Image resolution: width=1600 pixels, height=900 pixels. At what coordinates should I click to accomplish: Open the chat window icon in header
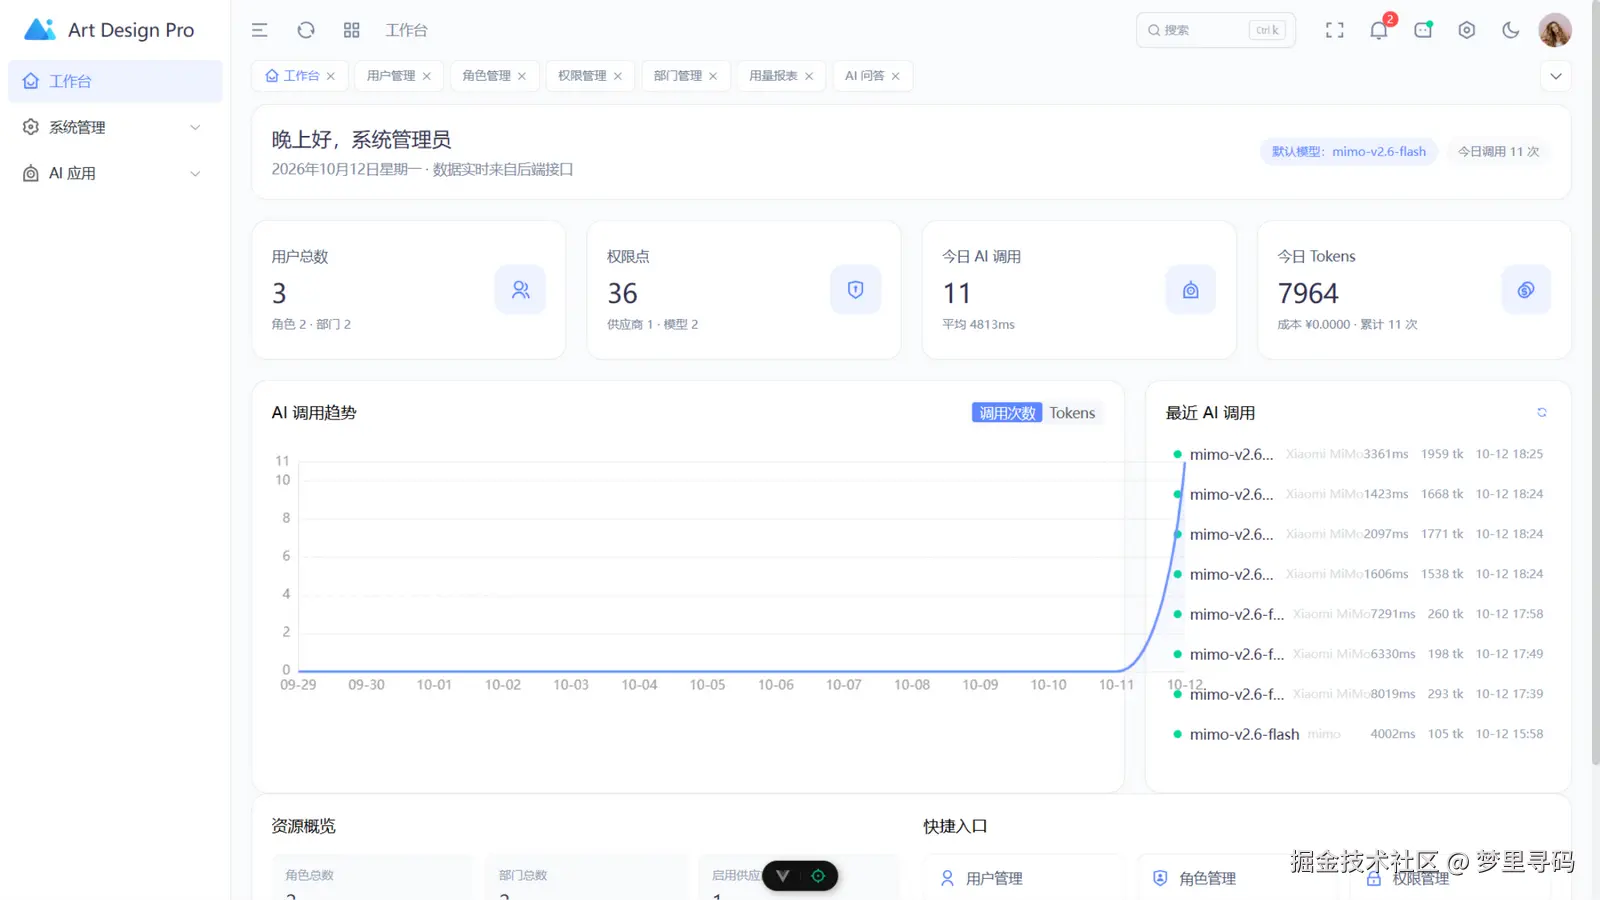click(x=1423, y=30)
